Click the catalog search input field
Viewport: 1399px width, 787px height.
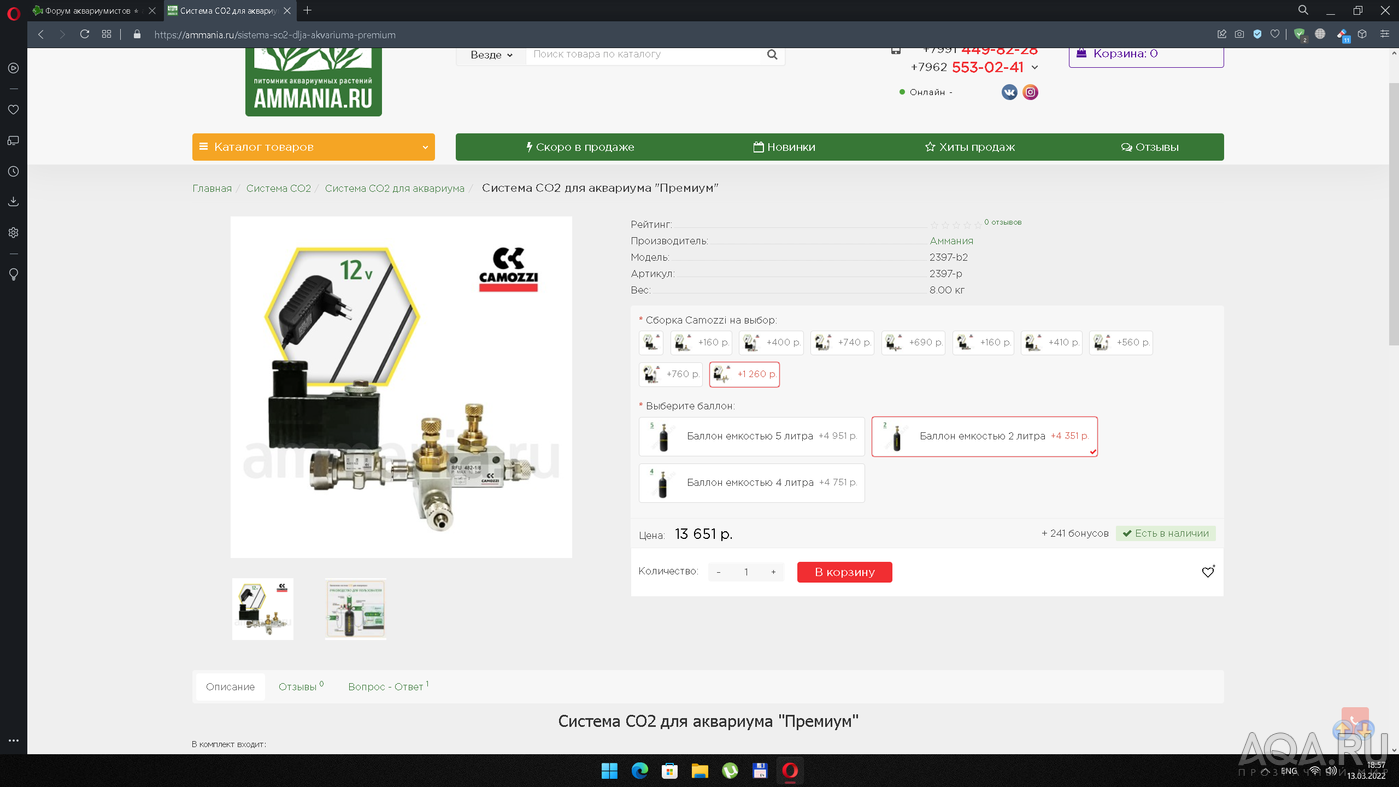point(645,55)
